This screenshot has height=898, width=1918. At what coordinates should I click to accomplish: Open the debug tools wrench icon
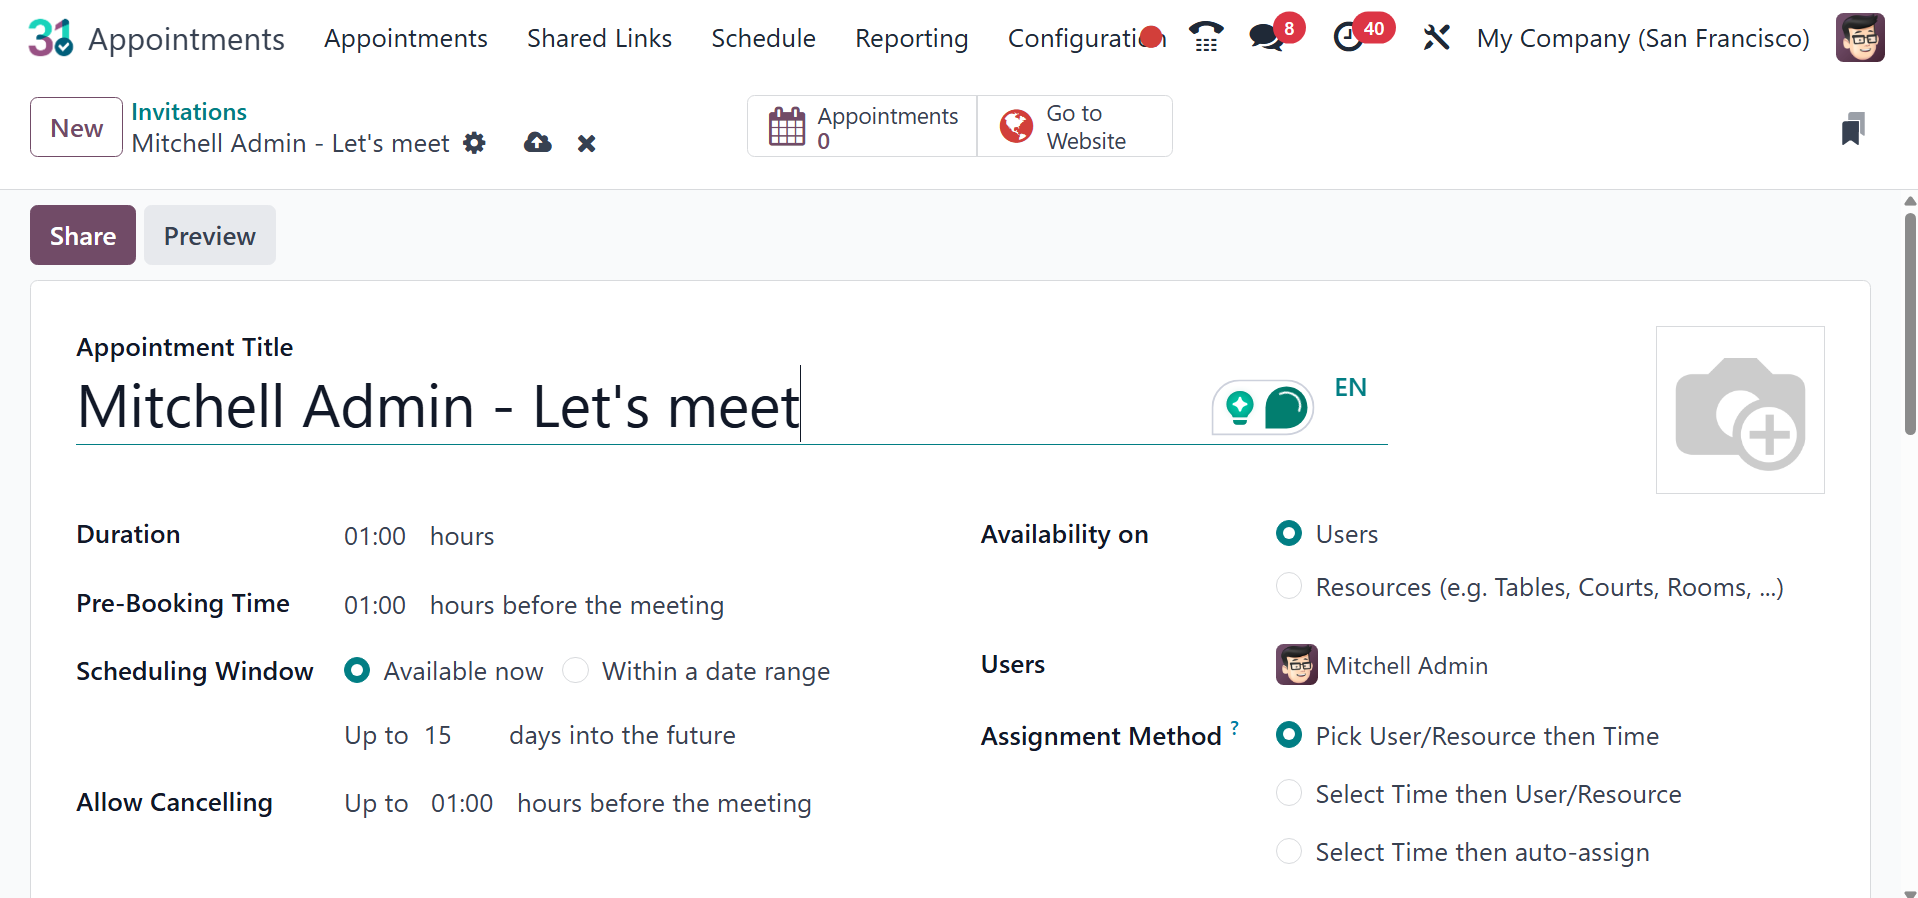click(1436, 38)
